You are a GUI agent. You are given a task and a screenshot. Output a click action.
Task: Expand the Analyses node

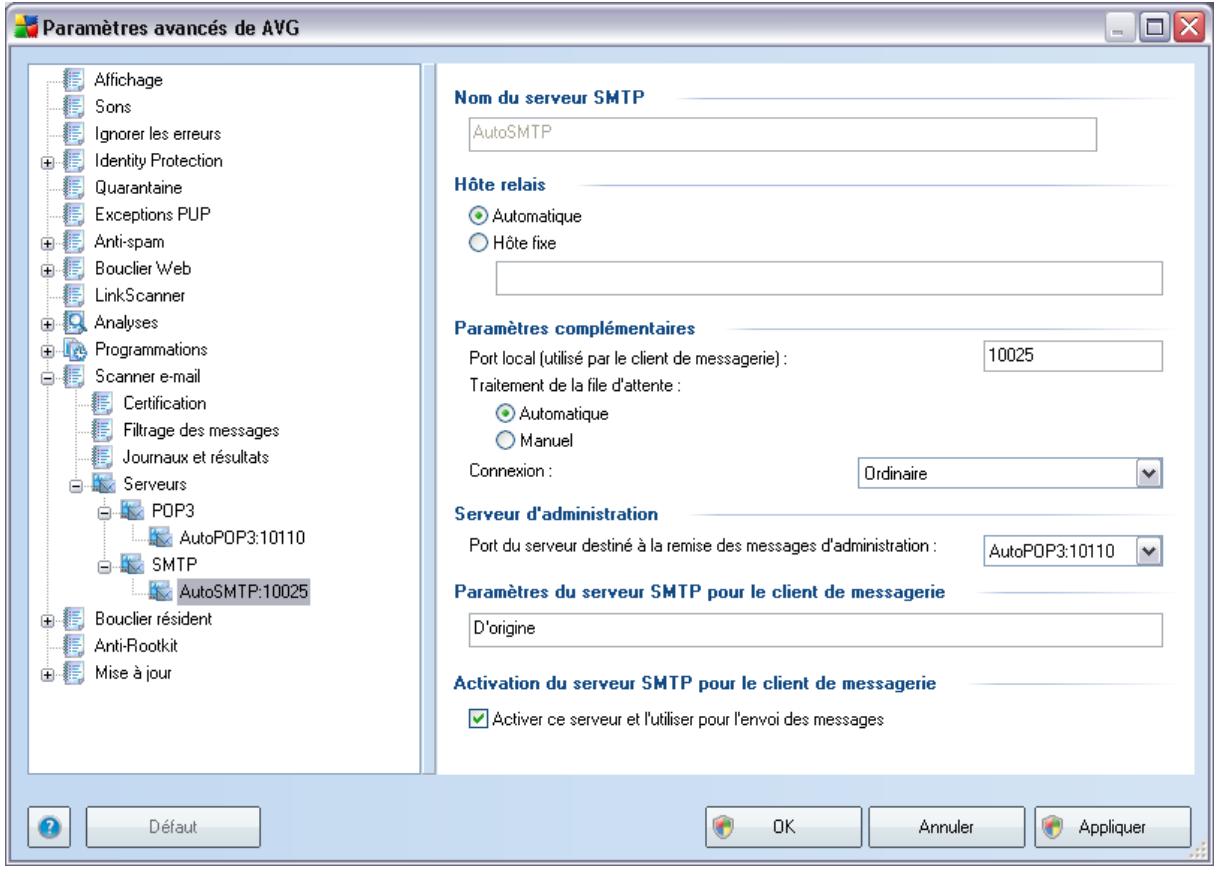(x=47, y=323)
